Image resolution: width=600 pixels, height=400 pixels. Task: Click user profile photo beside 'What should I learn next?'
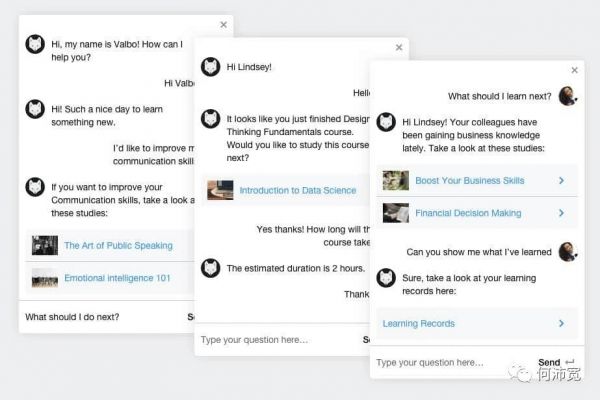567,96
